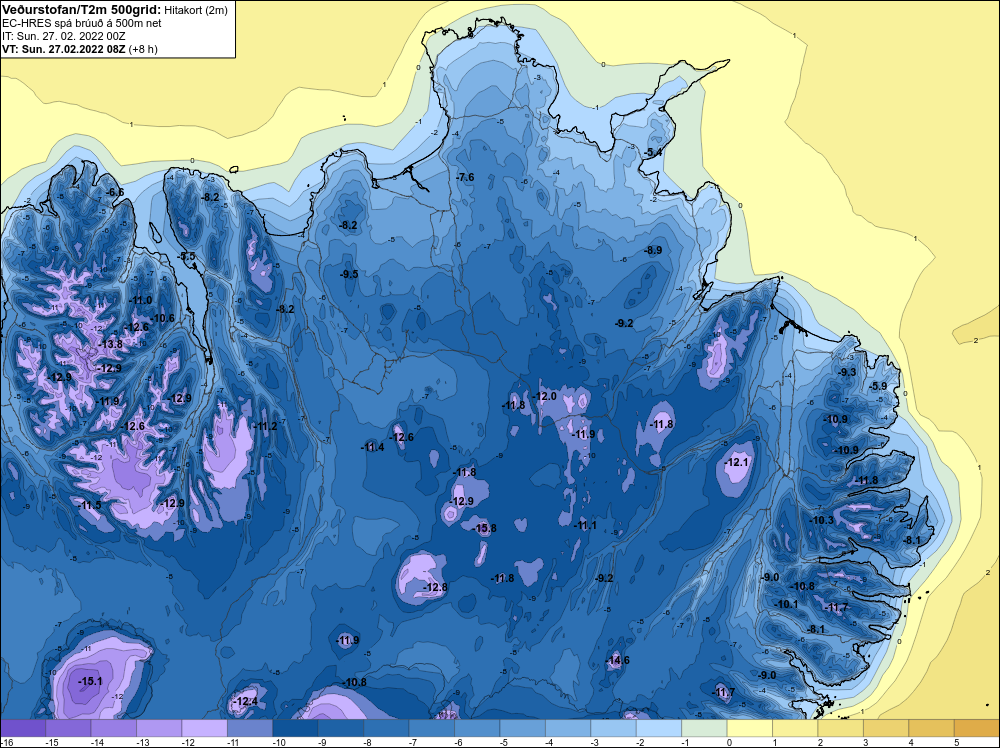Click the -15.1 temperature label
The height and width of the screenshot is (748, 1000).
[x=90, y=681]
